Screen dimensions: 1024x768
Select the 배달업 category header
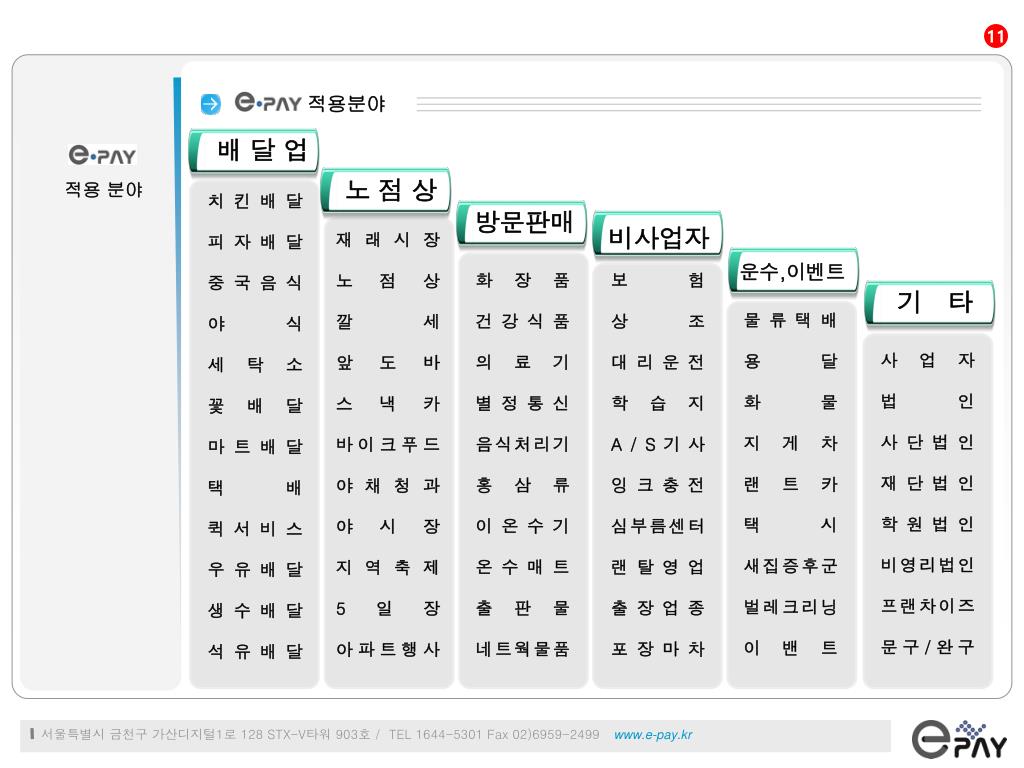(254, 151)
